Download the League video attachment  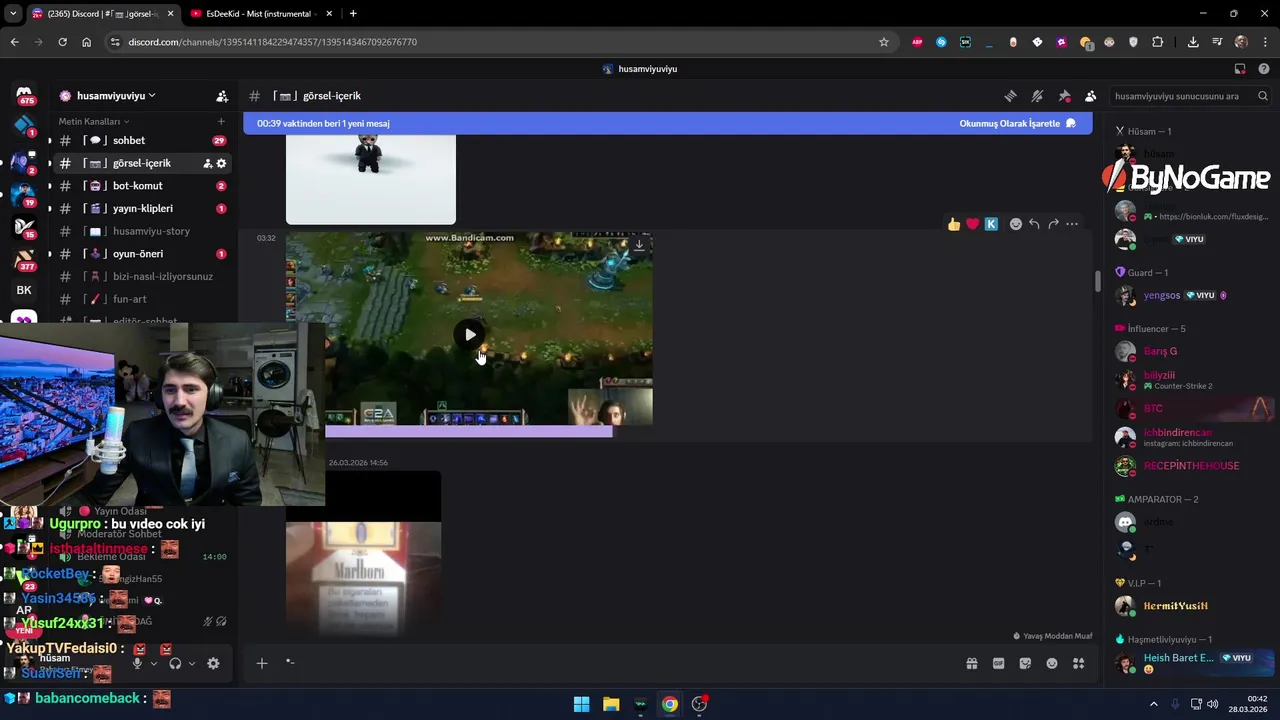coord(639,245)
